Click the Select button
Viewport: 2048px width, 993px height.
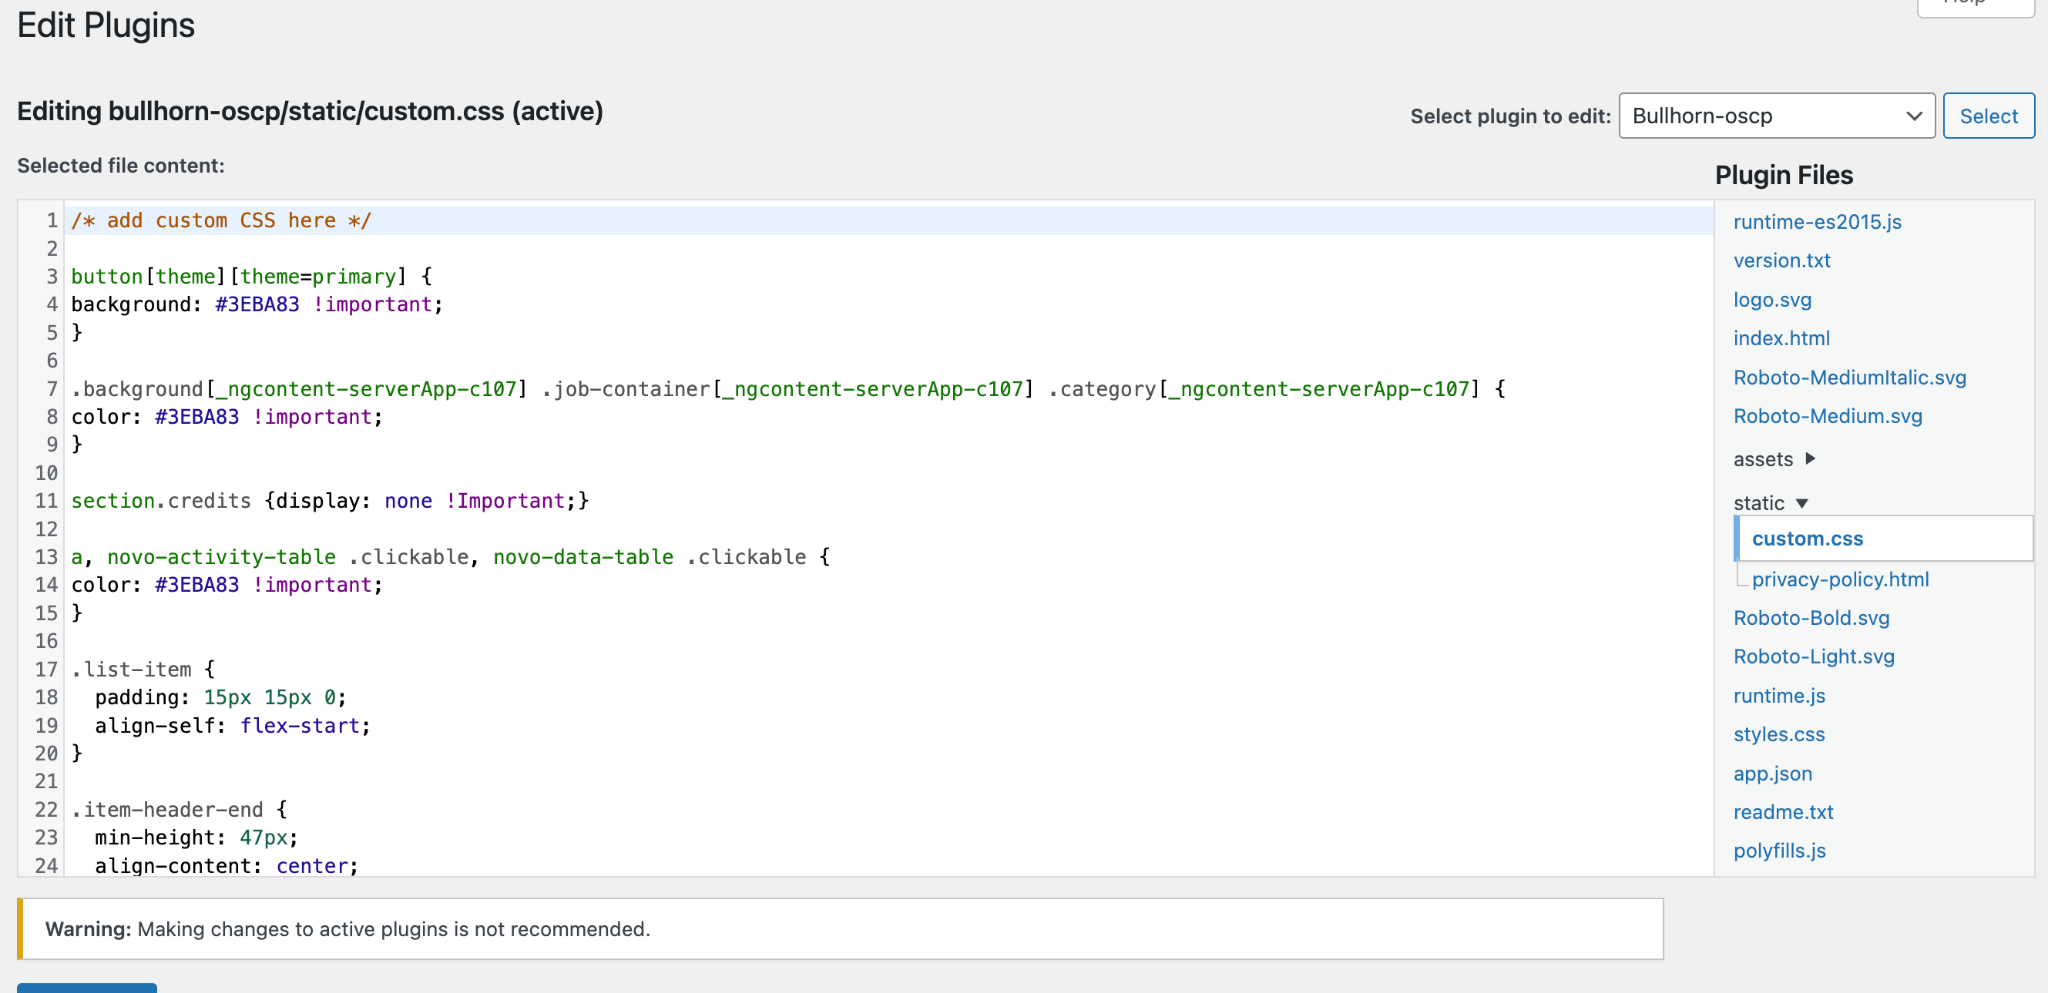[1988, 116]
